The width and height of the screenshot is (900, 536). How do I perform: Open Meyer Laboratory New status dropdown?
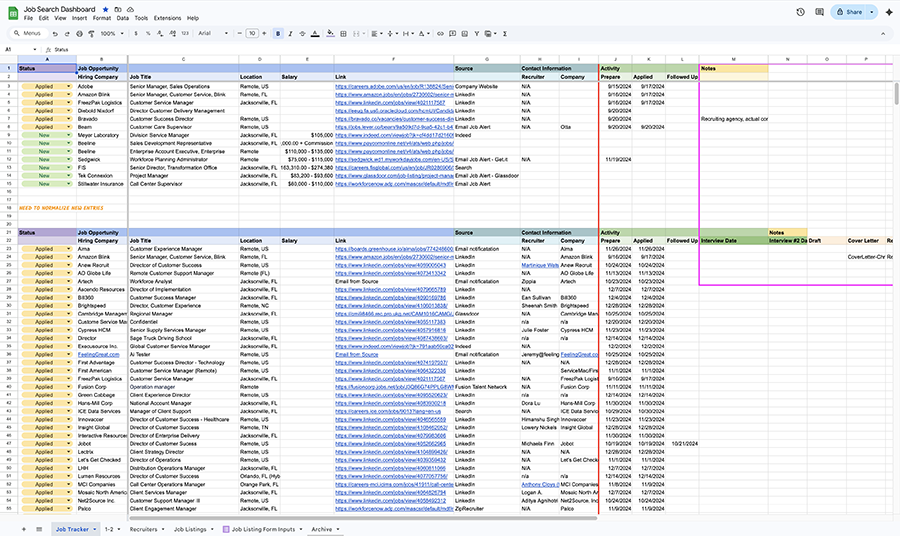pos(69,135)
